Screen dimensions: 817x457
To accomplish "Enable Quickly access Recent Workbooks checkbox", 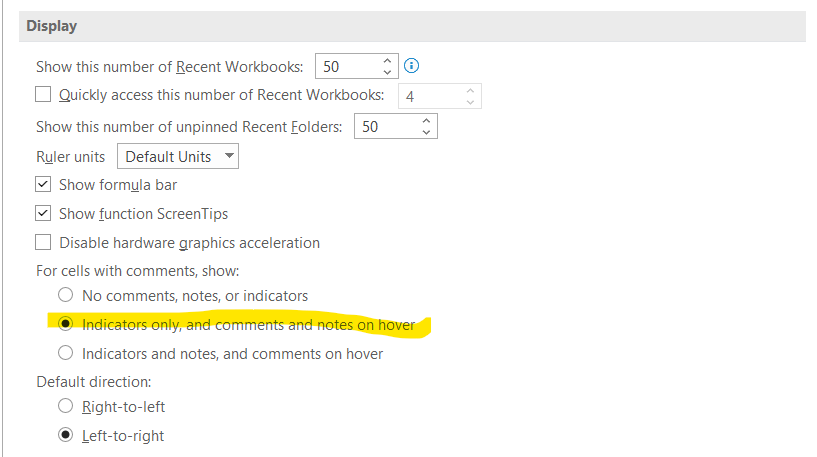I will pyautogui.click(x=43, y=94).
